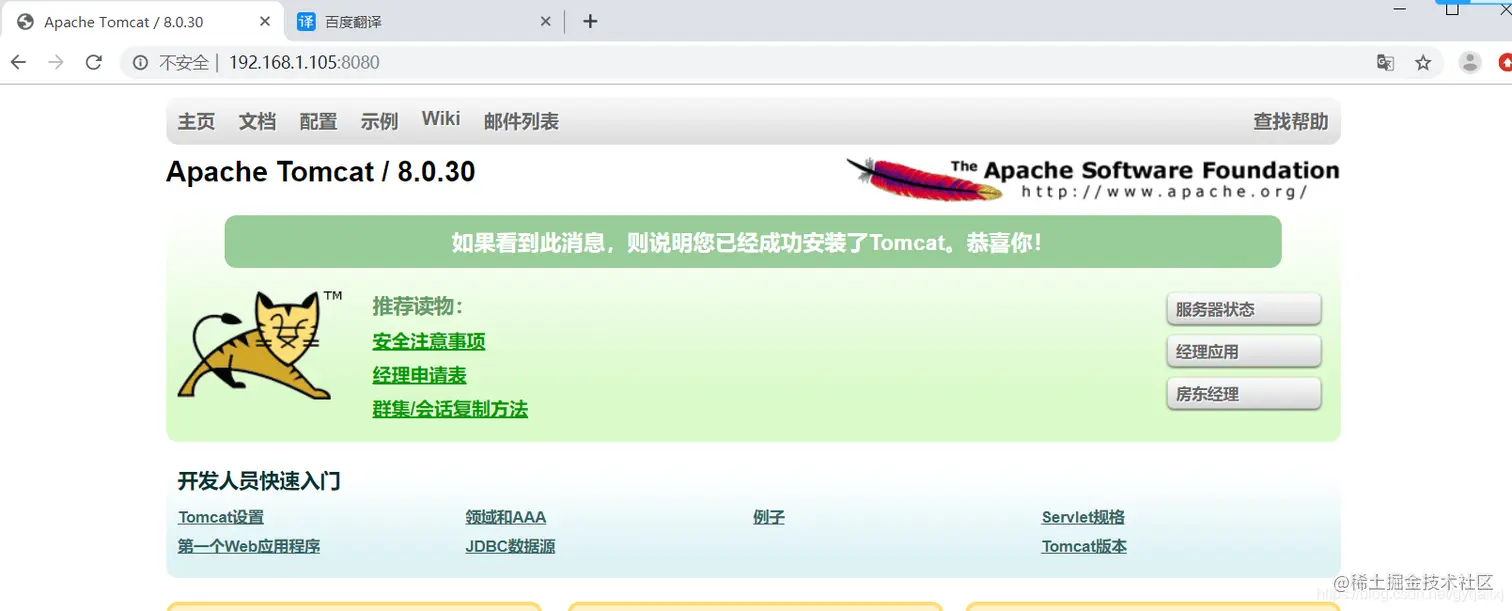
Task: Open 示例 in the Tomcat nav bar
Action: point(379,121)
